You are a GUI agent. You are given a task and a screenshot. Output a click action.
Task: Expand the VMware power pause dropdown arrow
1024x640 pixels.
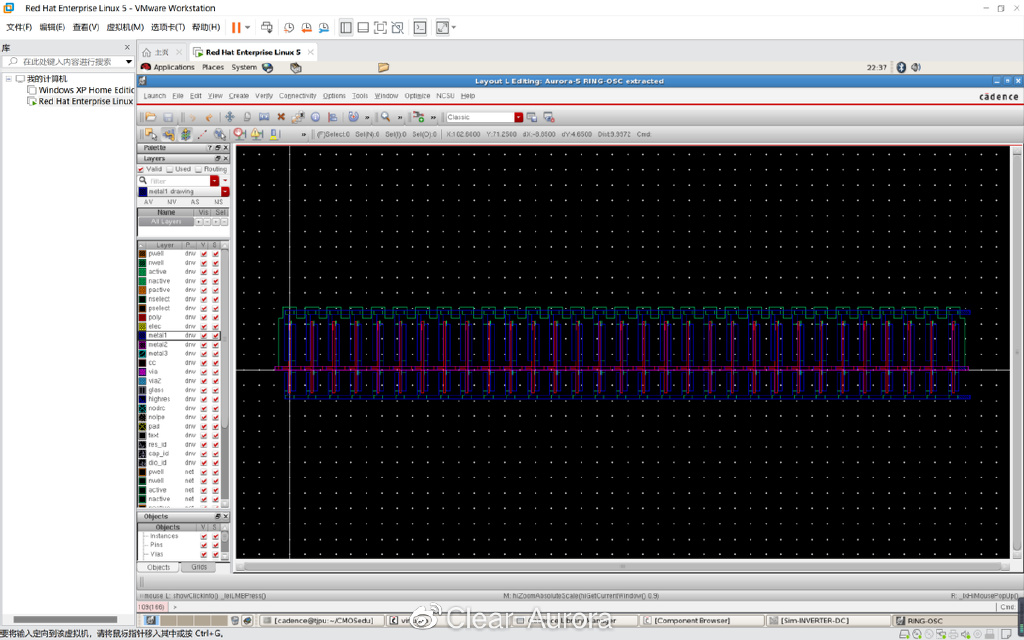pos(248,27)
